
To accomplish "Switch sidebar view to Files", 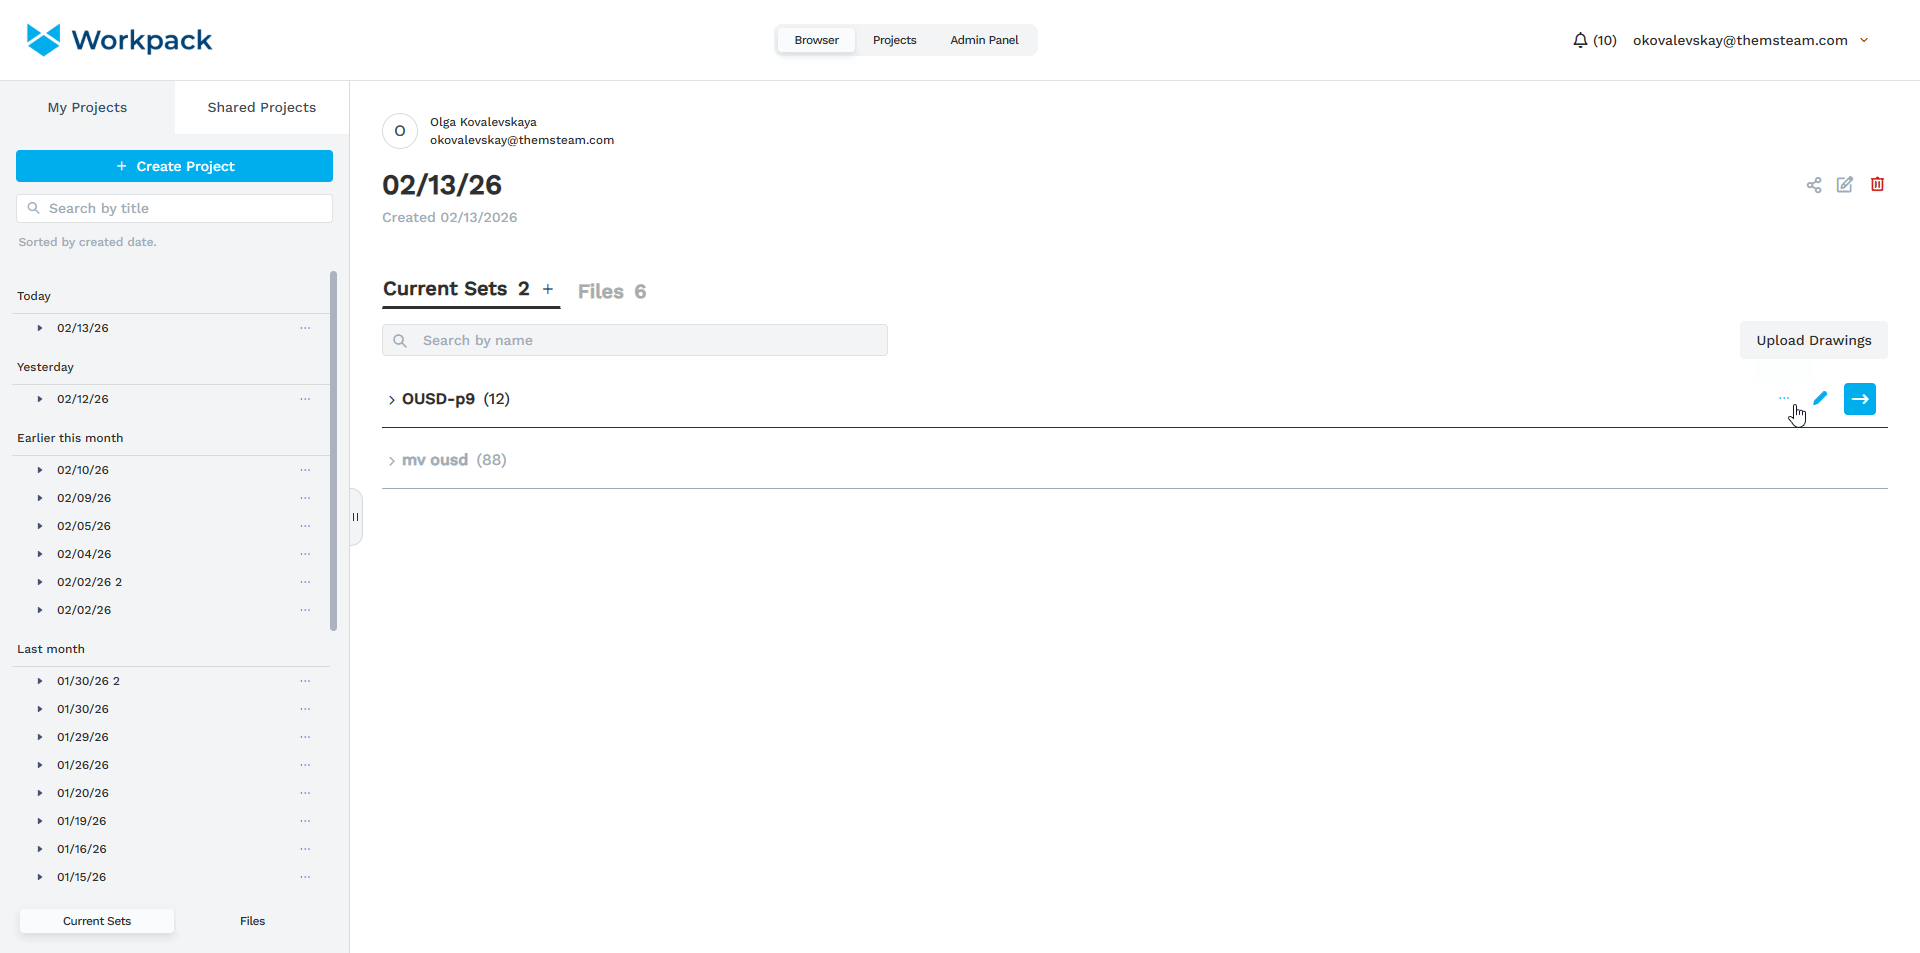I will click(x=252, y=921).
